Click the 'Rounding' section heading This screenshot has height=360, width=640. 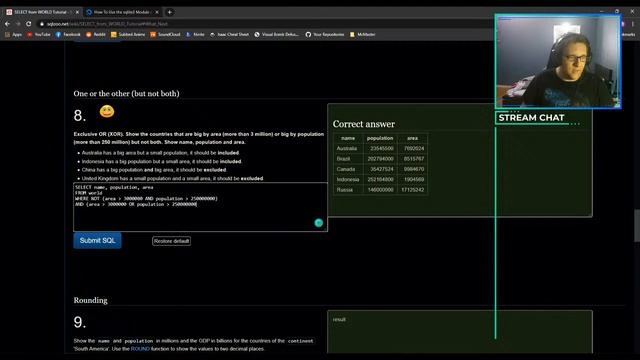(x=91, y=300)
